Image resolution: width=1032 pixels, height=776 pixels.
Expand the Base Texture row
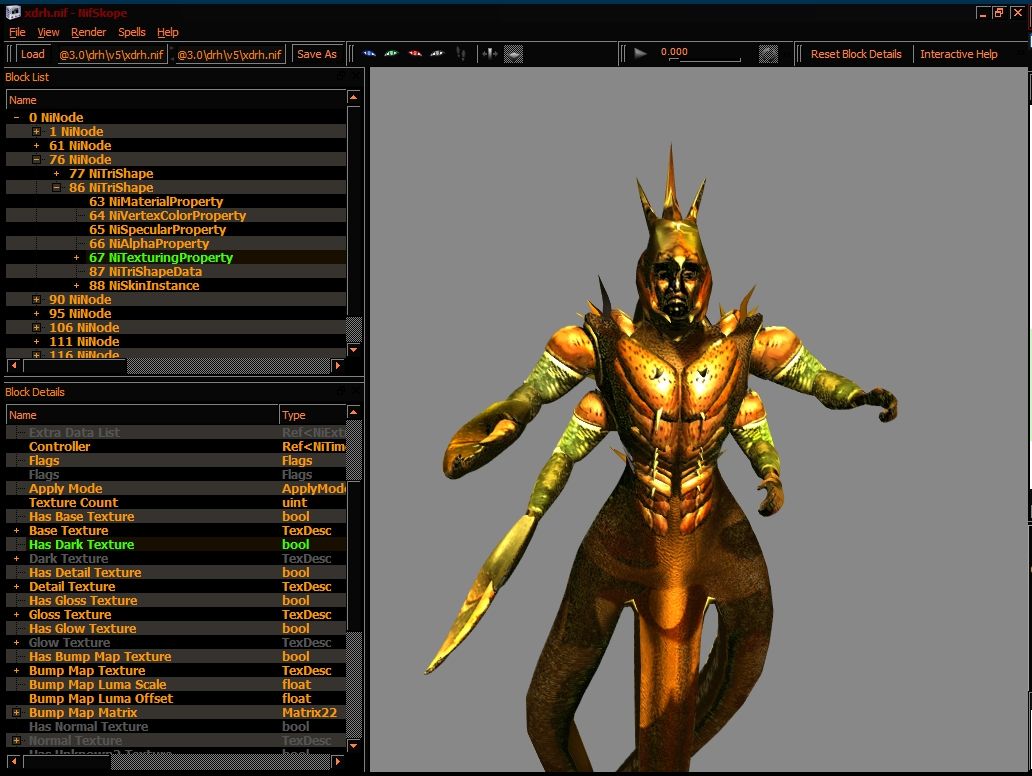pyautogui.click(x=16, y=530)
